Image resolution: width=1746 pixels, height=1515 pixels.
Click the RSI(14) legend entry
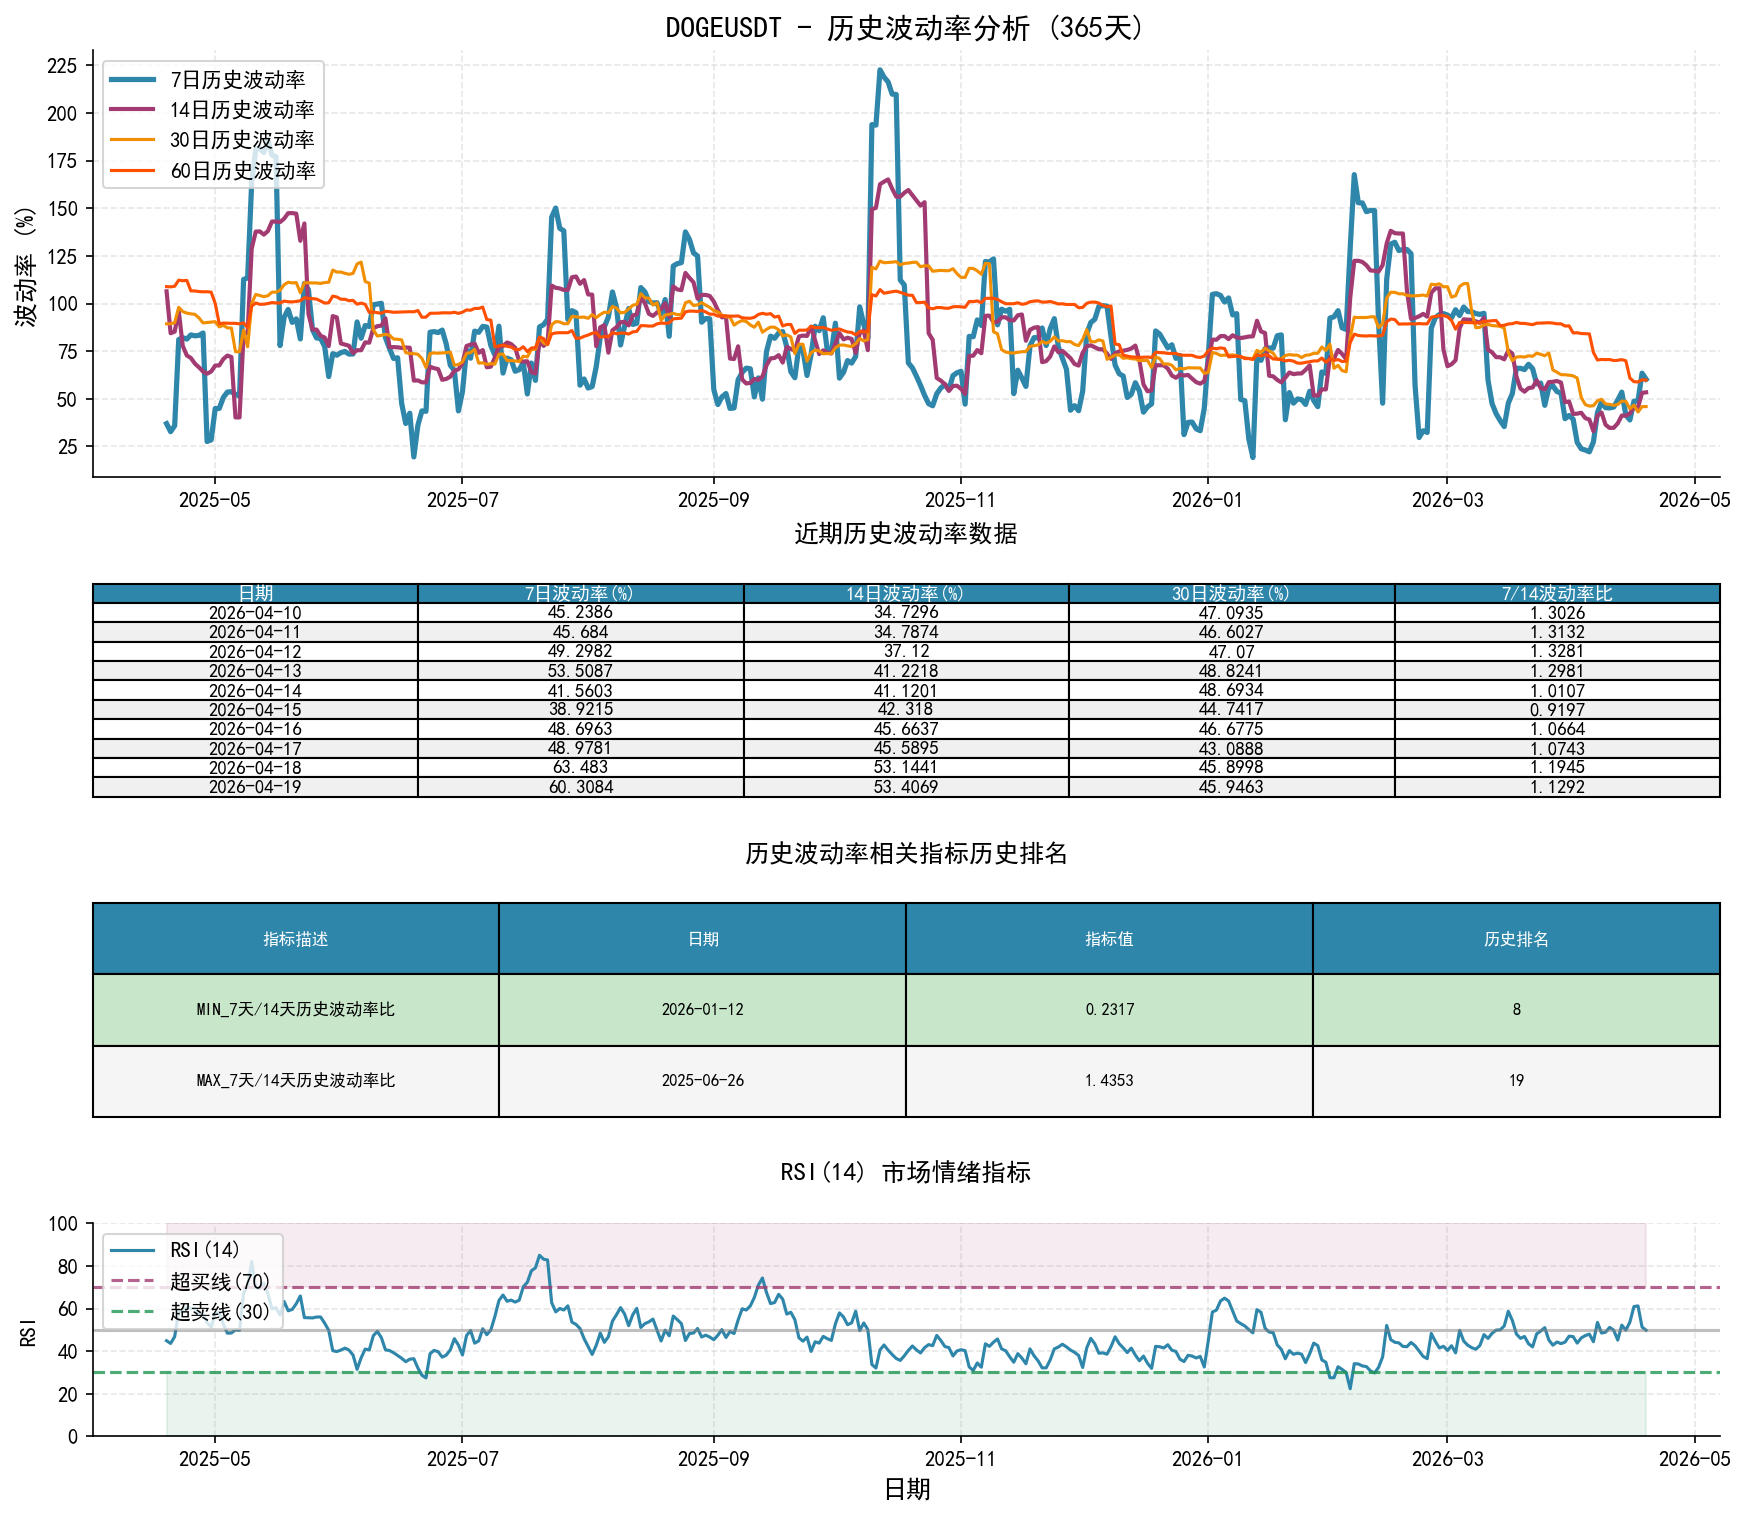(177, 1250)
